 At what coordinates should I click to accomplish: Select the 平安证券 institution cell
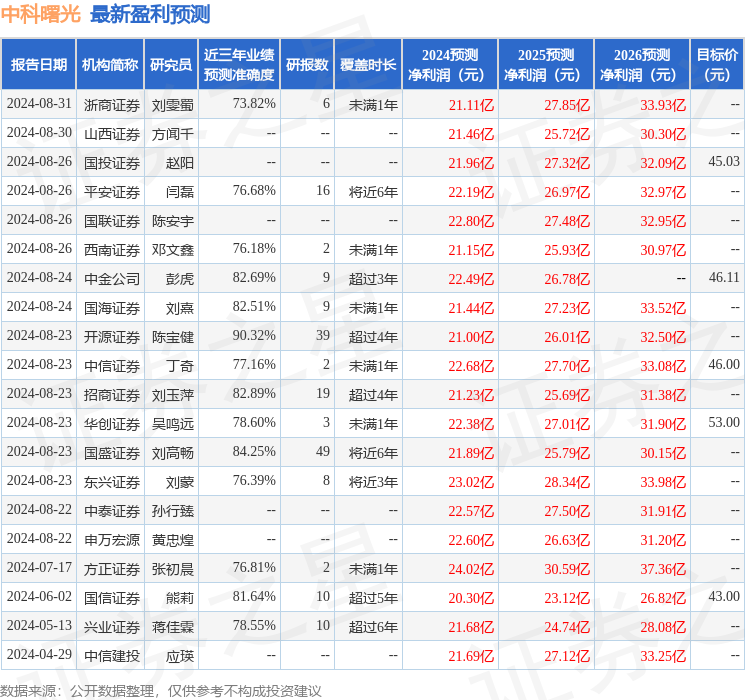point(112,192)
